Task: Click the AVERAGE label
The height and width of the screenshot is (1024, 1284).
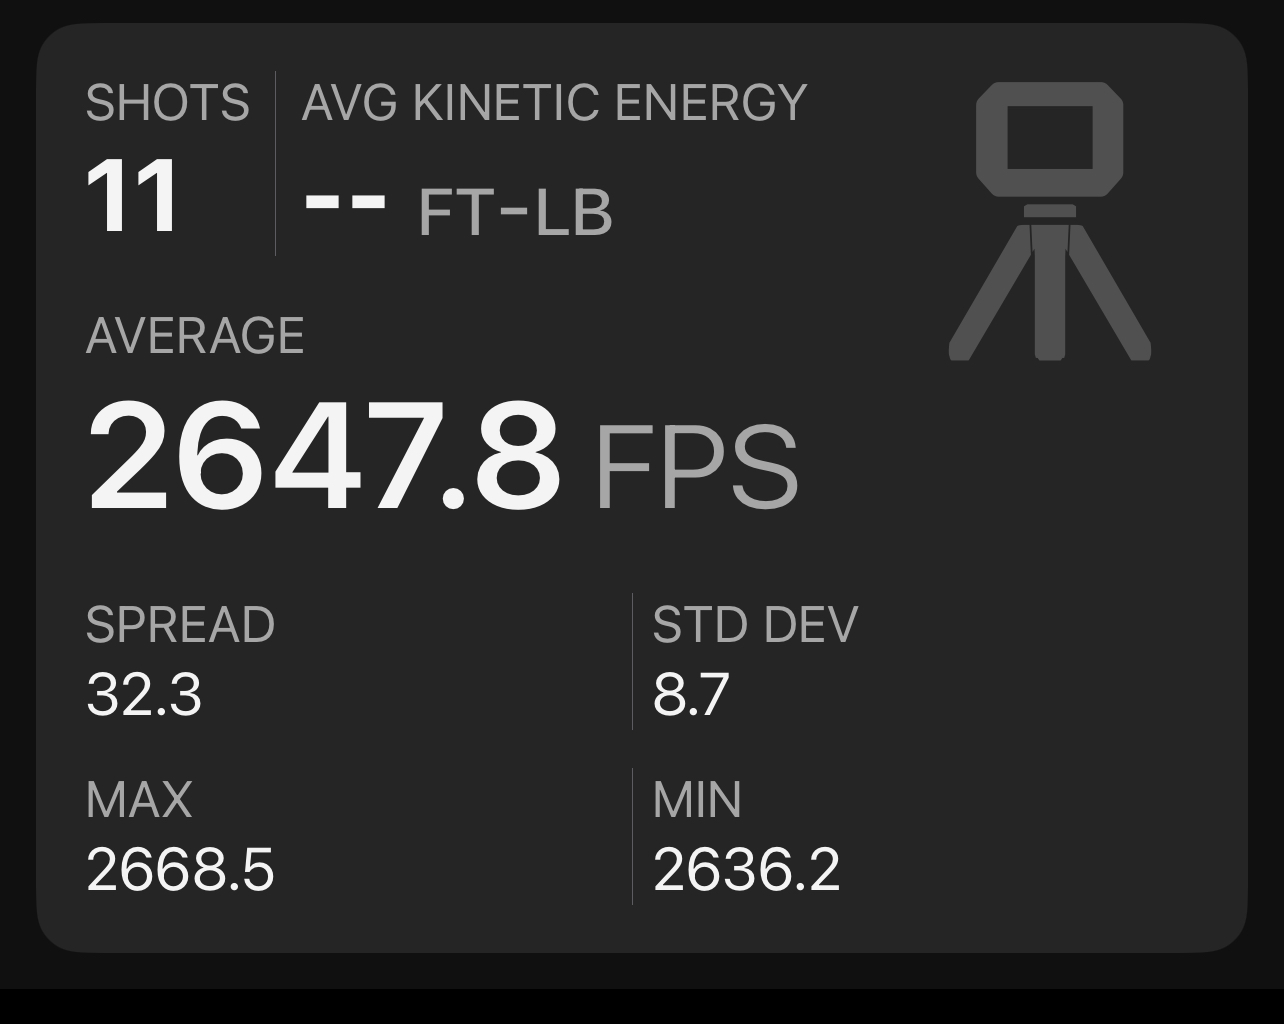Action: 195,336
